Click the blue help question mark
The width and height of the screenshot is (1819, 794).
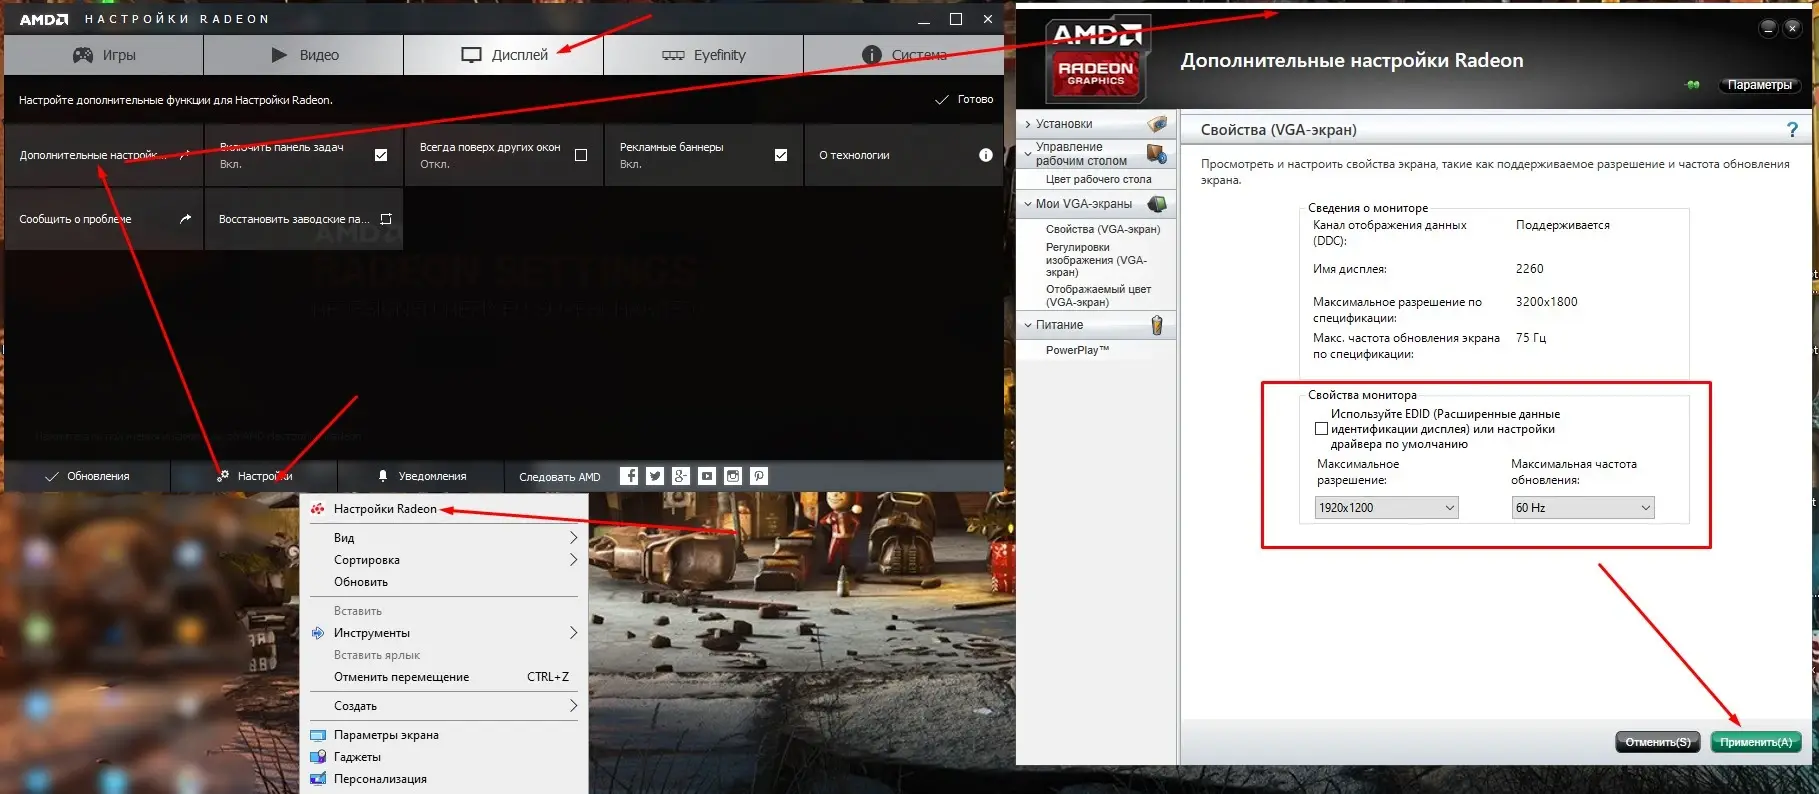(1792, 130)
